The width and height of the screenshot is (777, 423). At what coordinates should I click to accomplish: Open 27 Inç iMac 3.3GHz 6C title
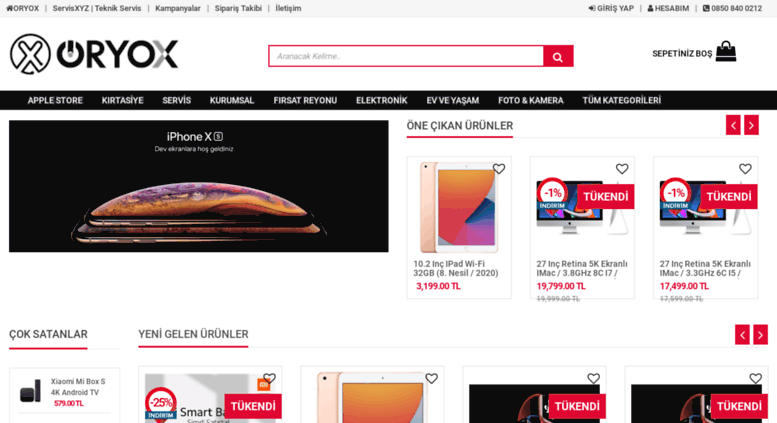(705, 268)
